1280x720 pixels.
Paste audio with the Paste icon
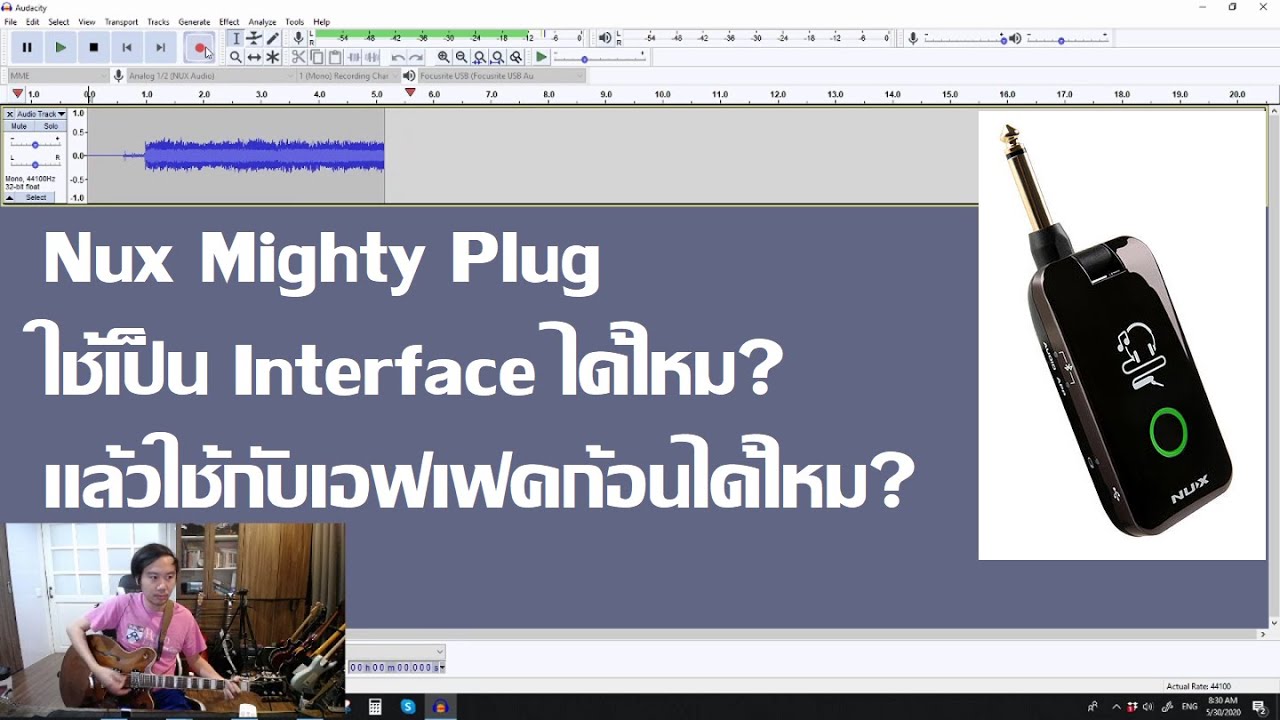tap(335, 57)
